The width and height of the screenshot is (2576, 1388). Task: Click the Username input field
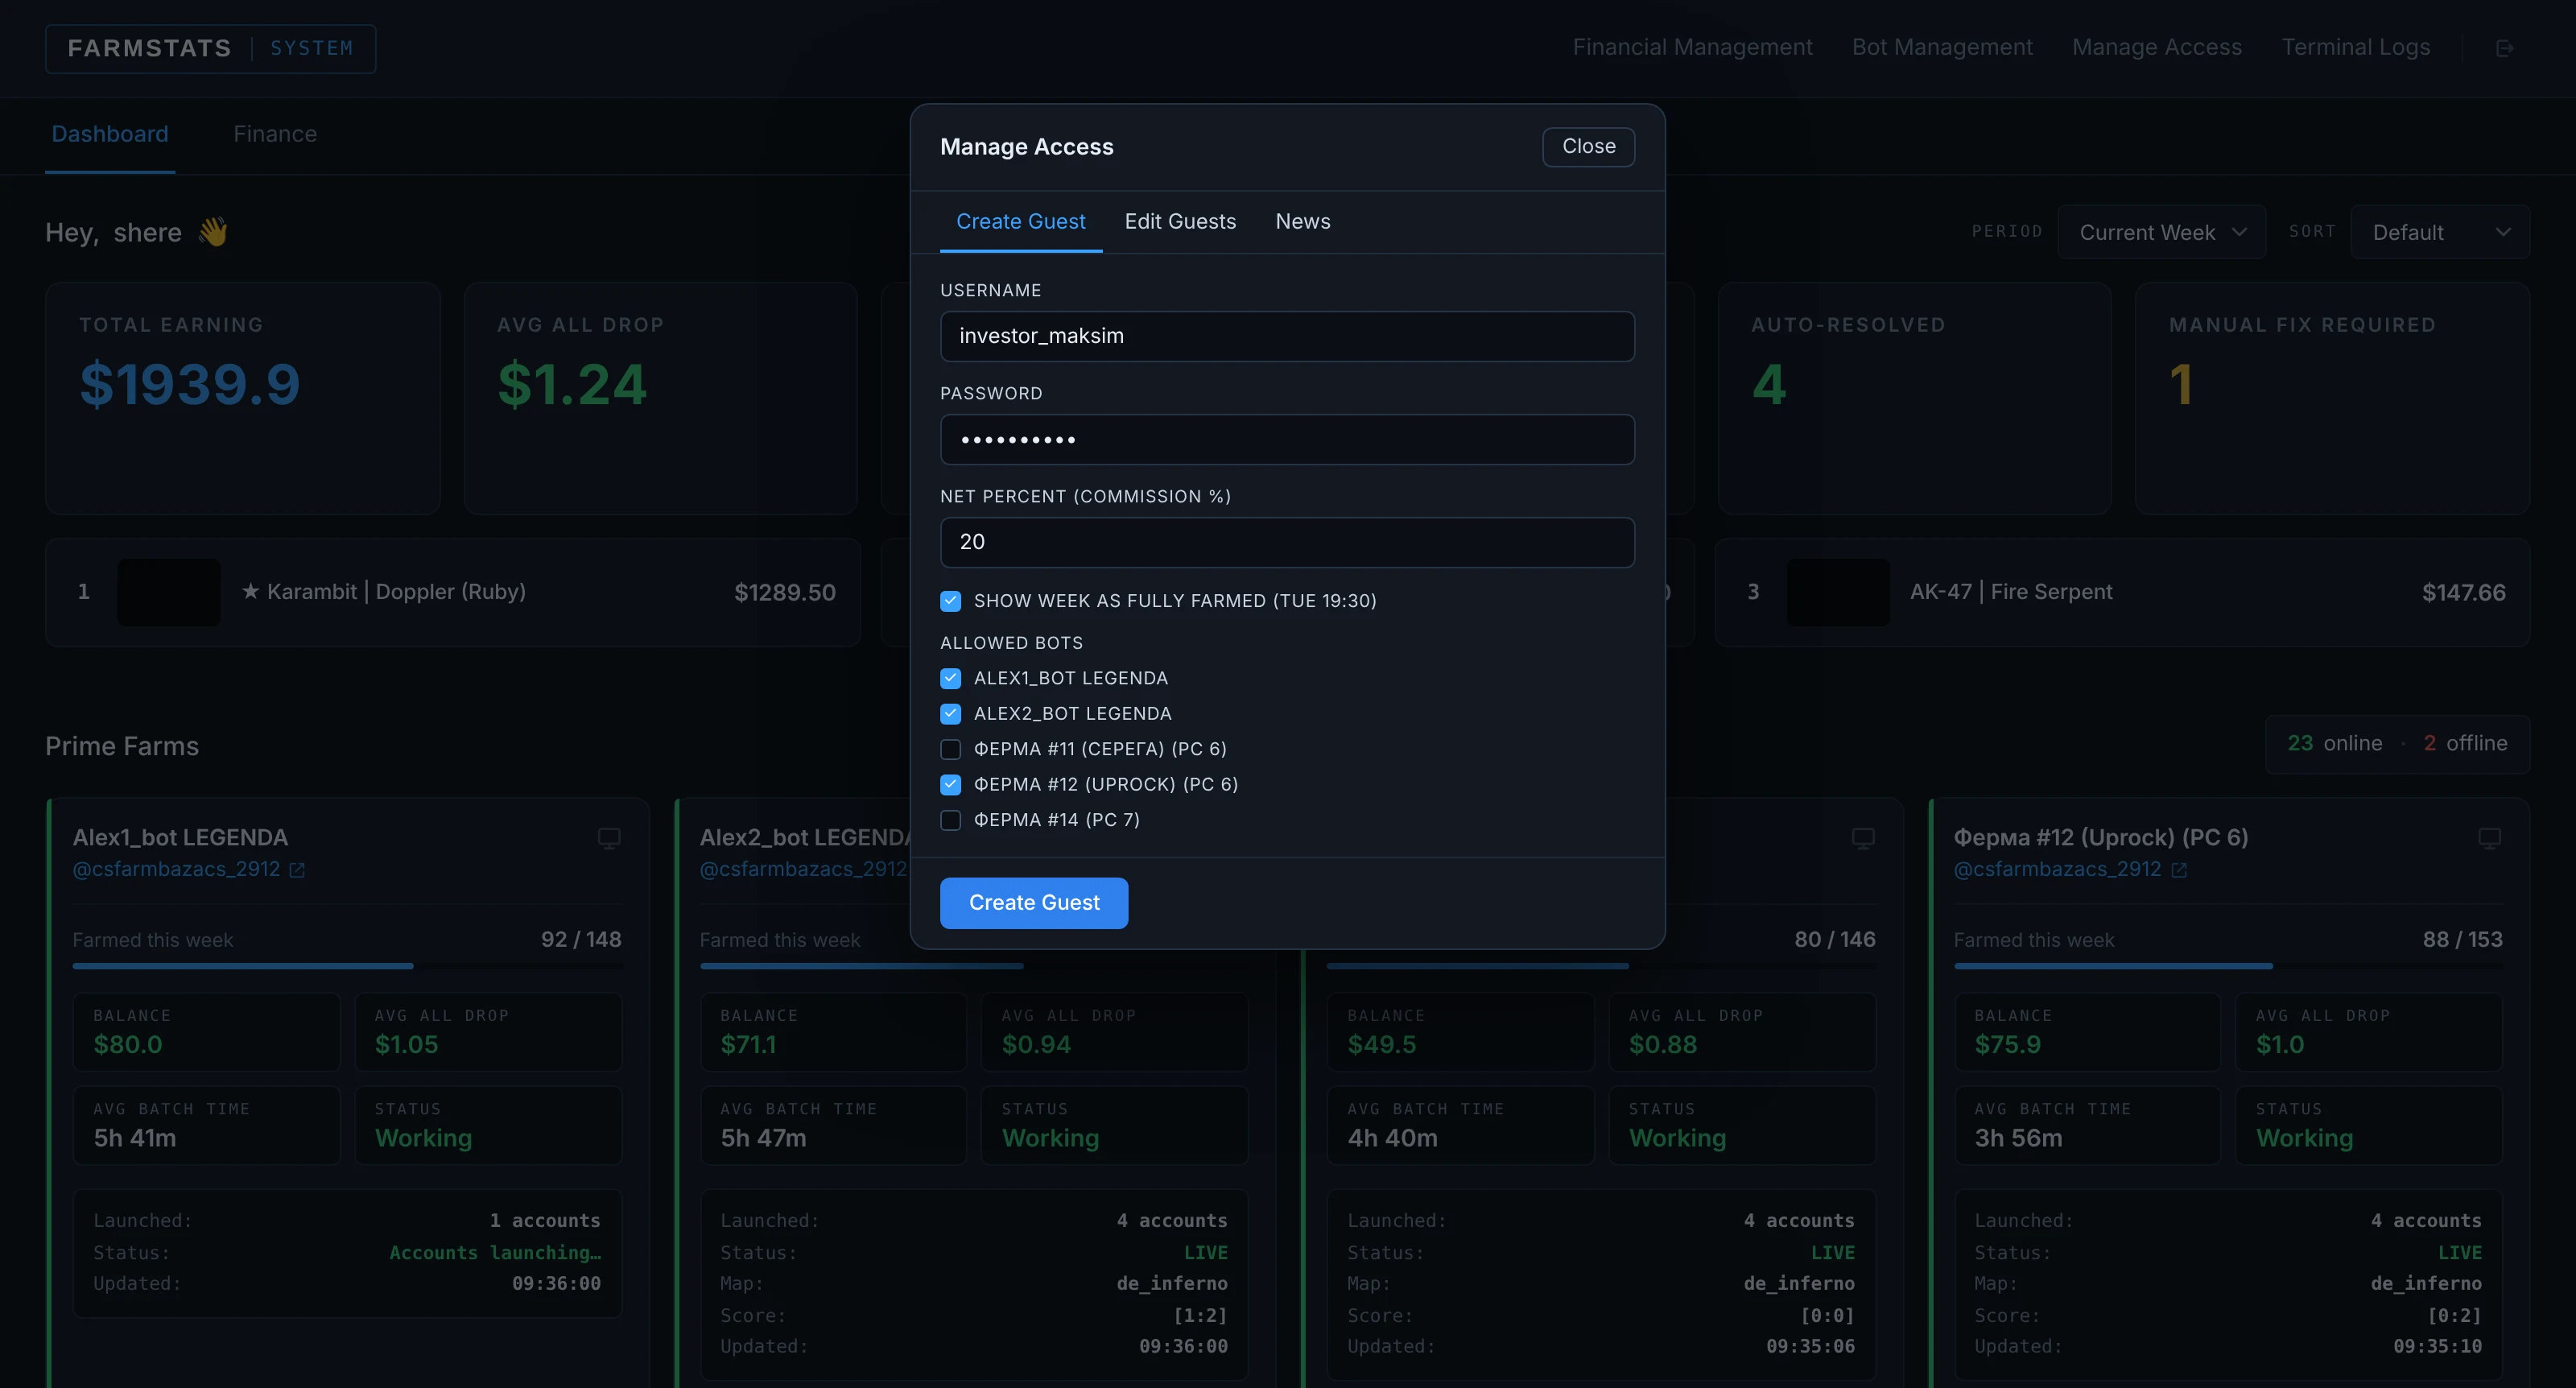[1287, 336]
